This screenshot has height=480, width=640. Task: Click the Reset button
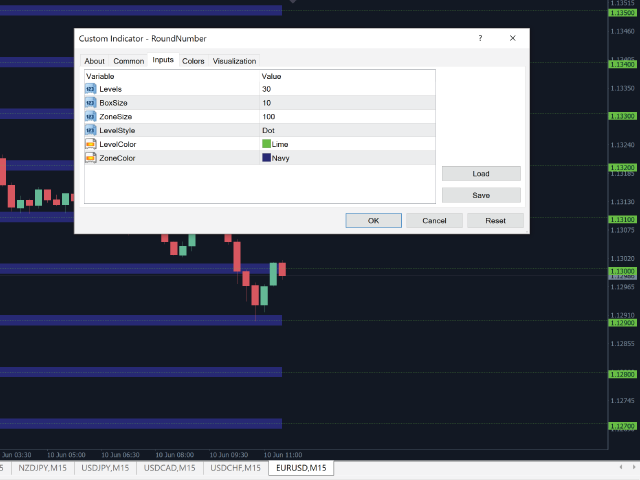click(496, 220)
